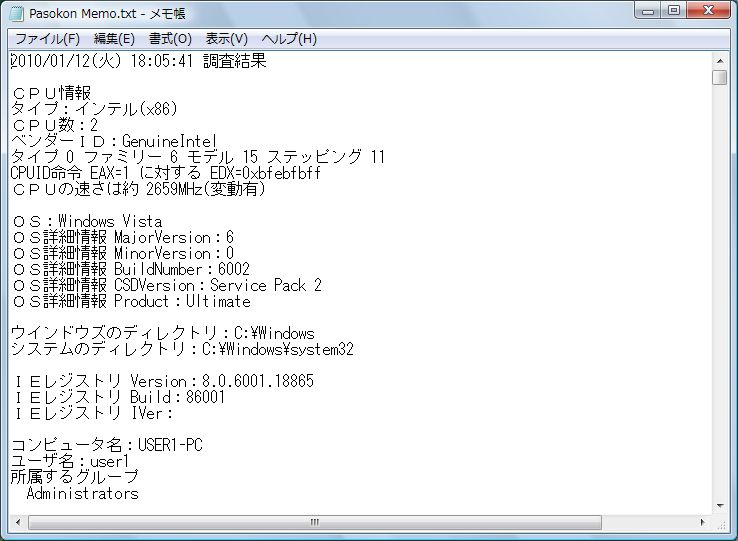Viewport: 738px width, 541px height.
Task: Open the 編集(E) menu
Action: point(114,39)
